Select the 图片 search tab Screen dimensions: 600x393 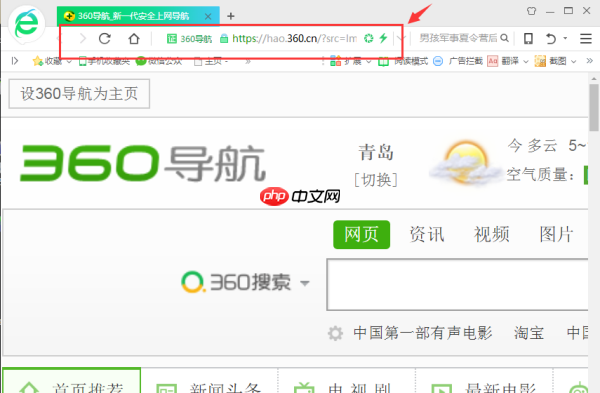coord(556,234)
